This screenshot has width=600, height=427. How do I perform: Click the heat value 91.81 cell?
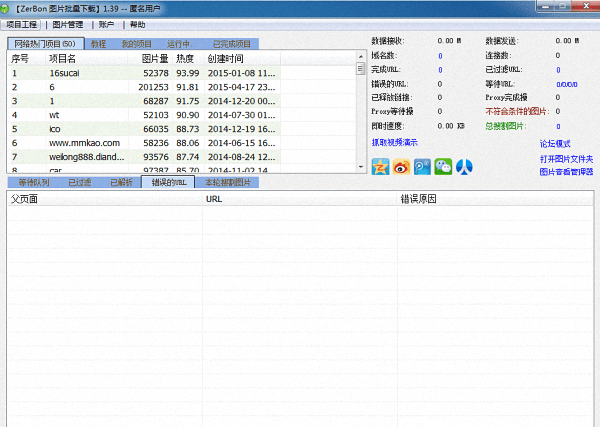[188, 87]
